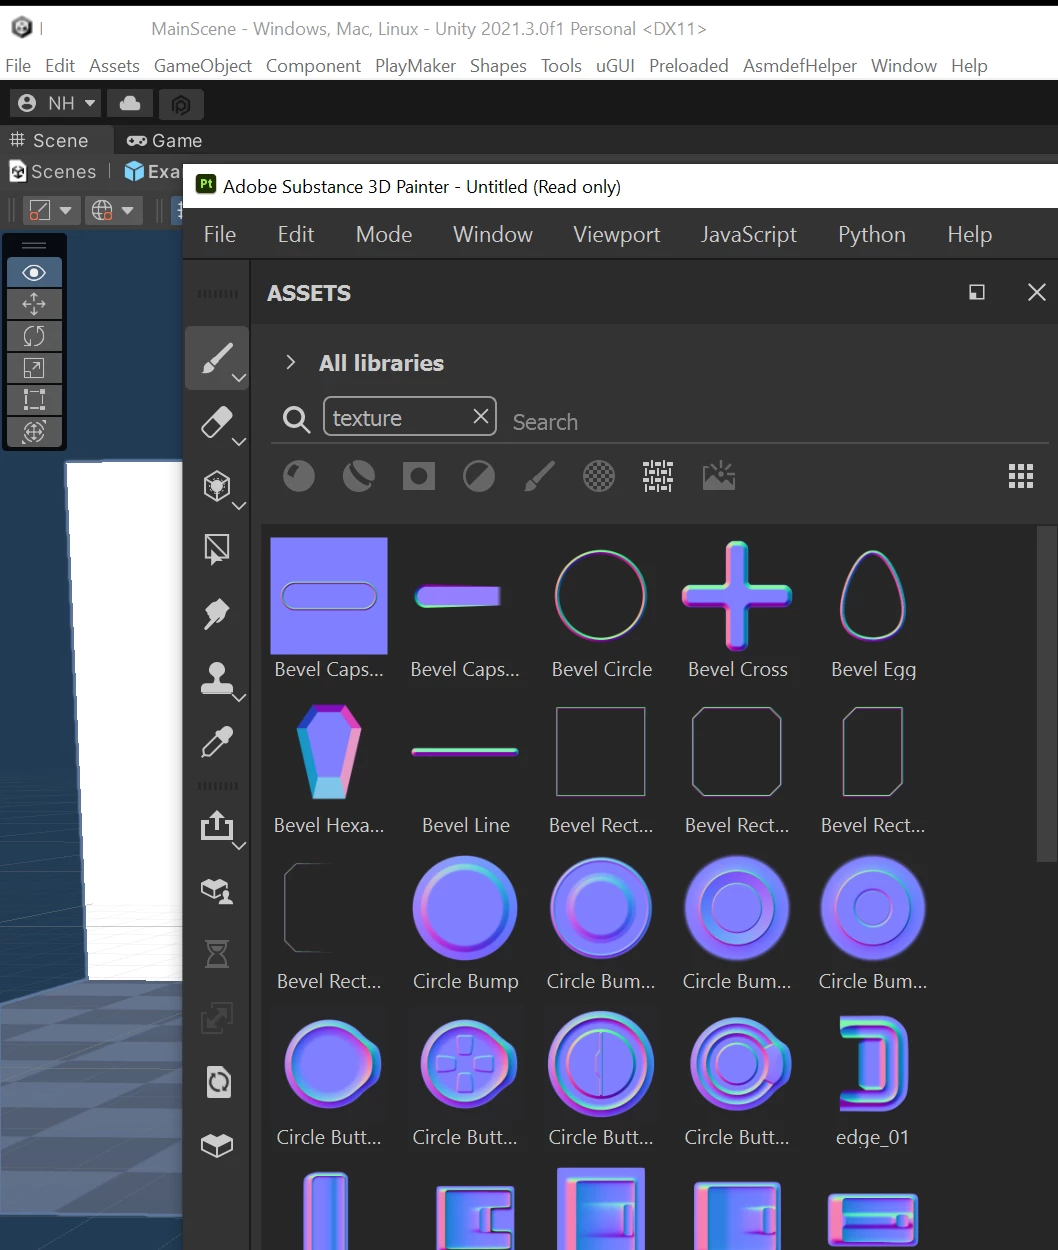Select the Eraser tool in Substance Painter
The height and width of the screenshot is (1250, 1058).
click(x=216, y=422)
